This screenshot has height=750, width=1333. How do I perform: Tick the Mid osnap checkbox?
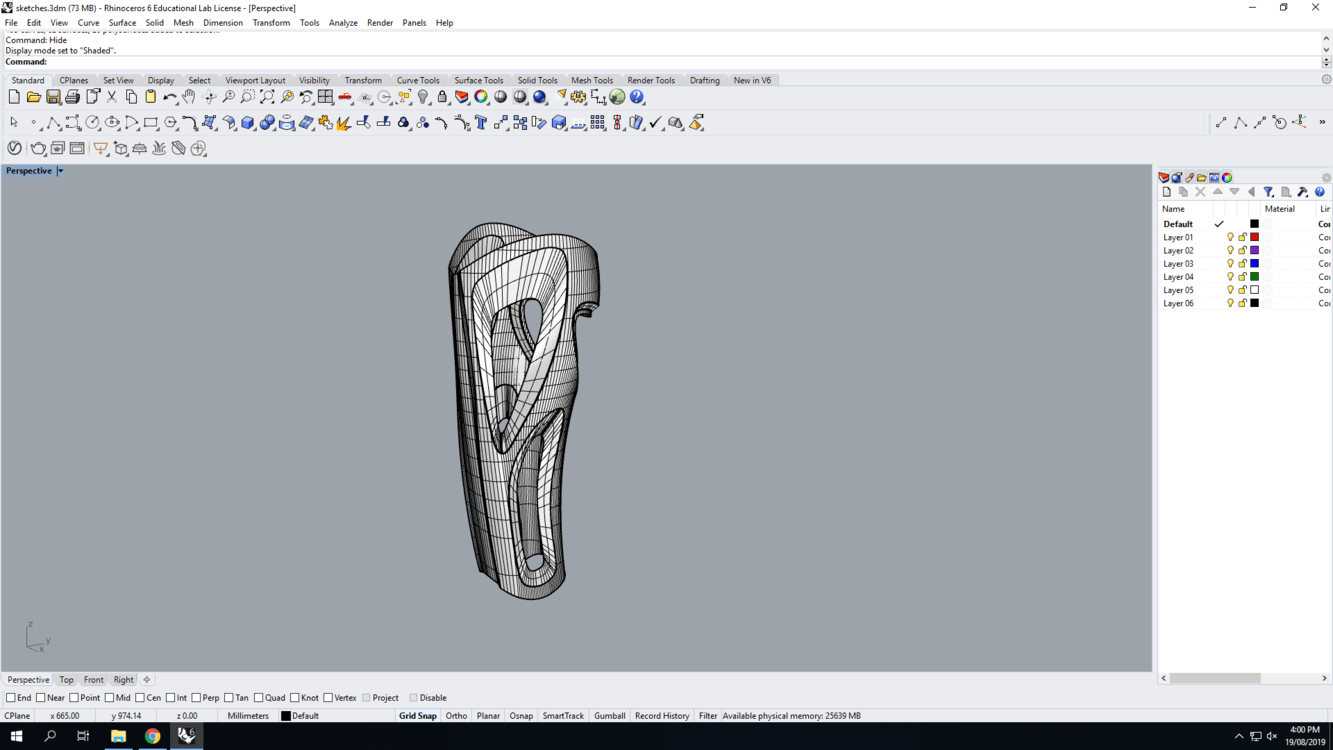point(110,698)
